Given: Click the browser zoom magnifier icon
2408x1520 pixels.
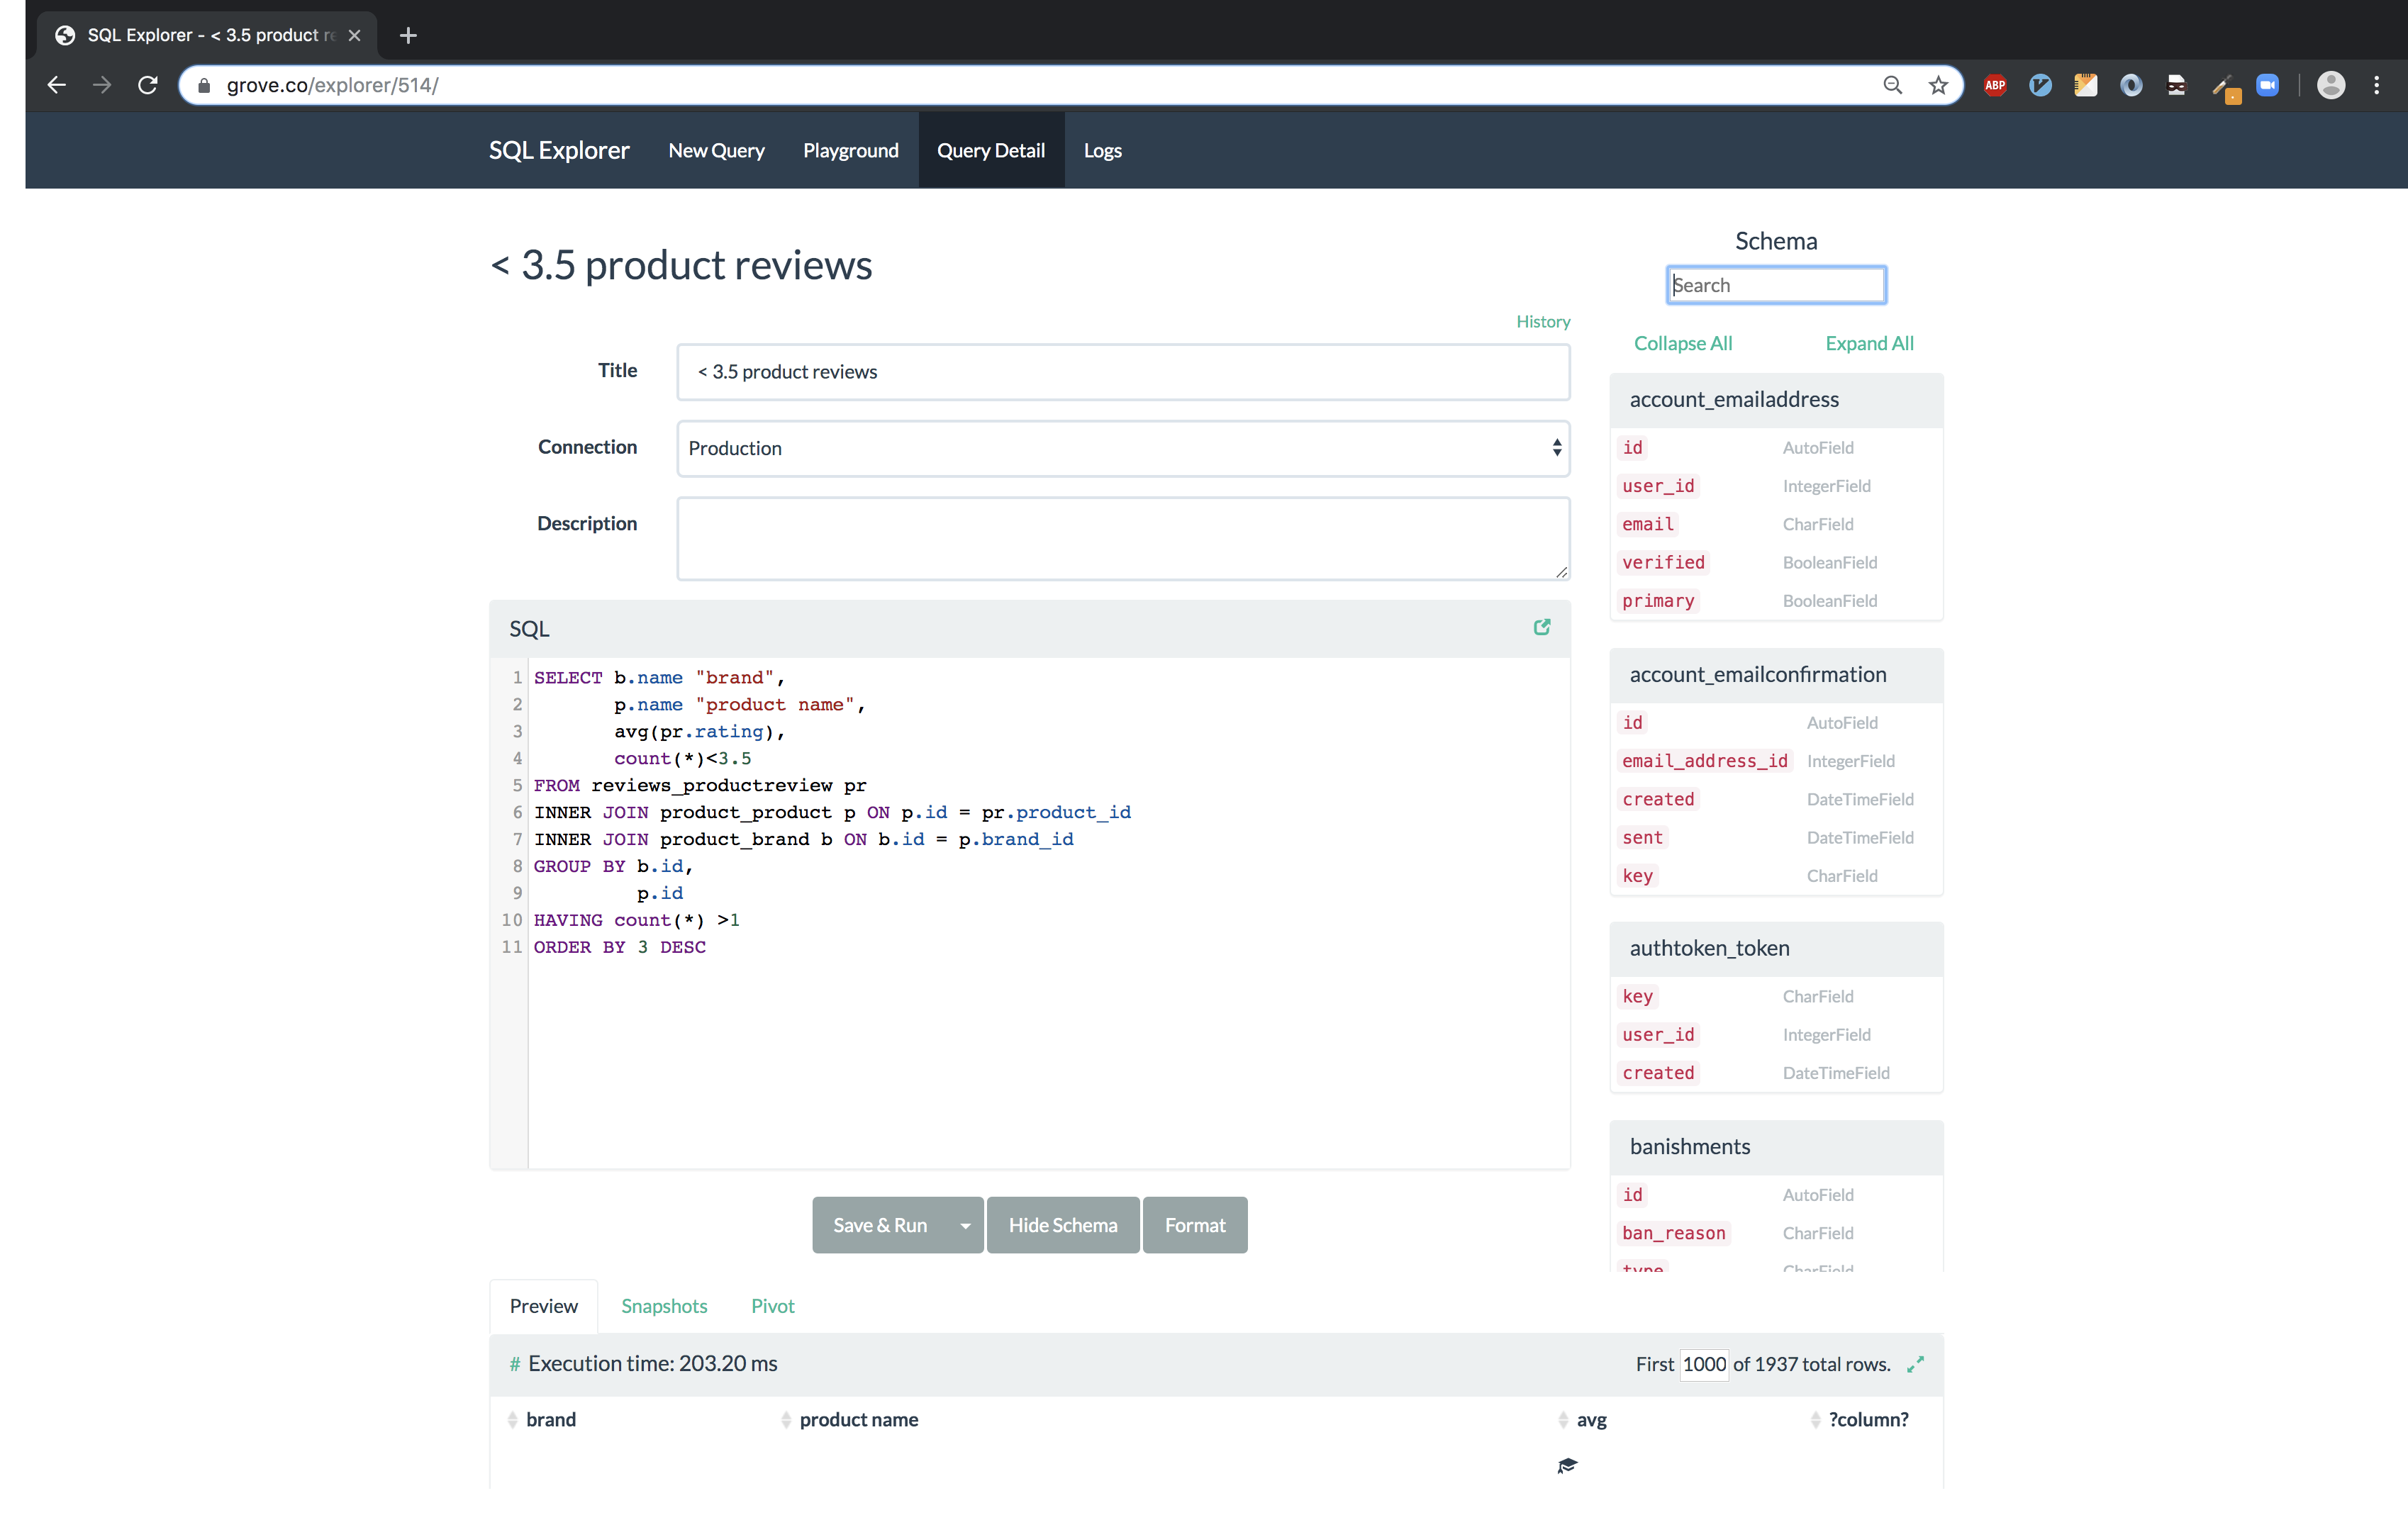Looking at the screenshot, I should [1892, 85].
